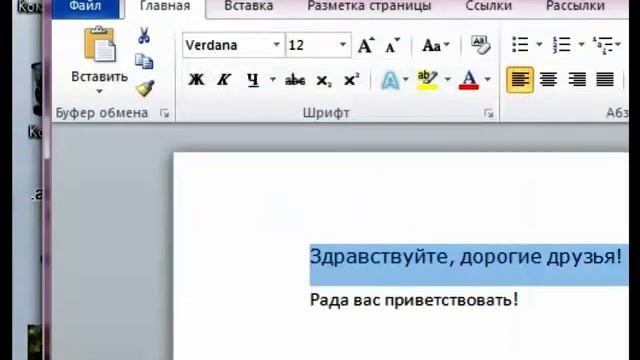Select align left paragraph button

point(520,80)
